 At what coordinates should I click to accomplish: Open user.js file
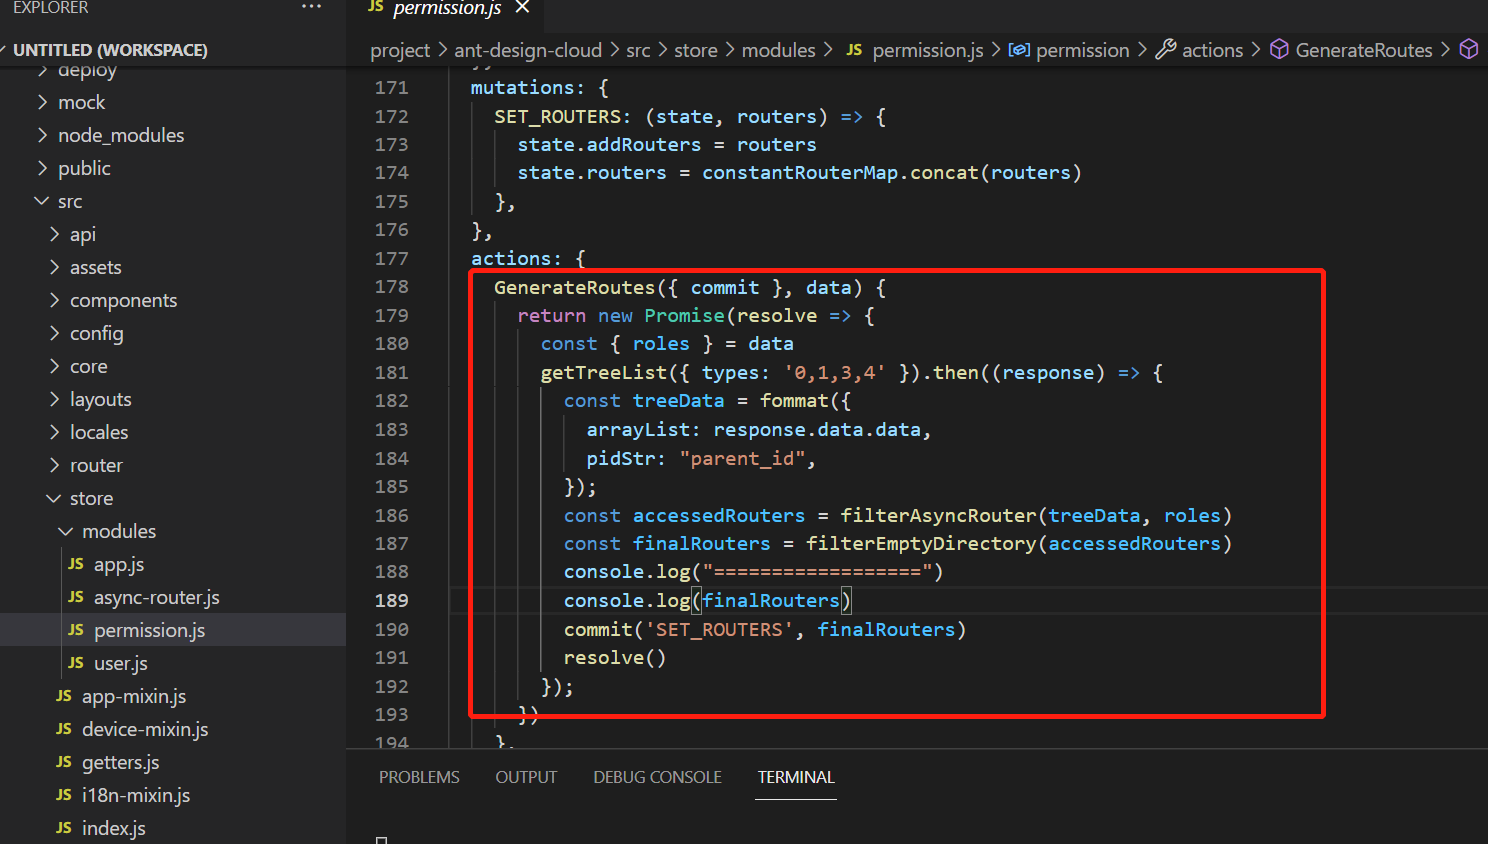(121, 663)
